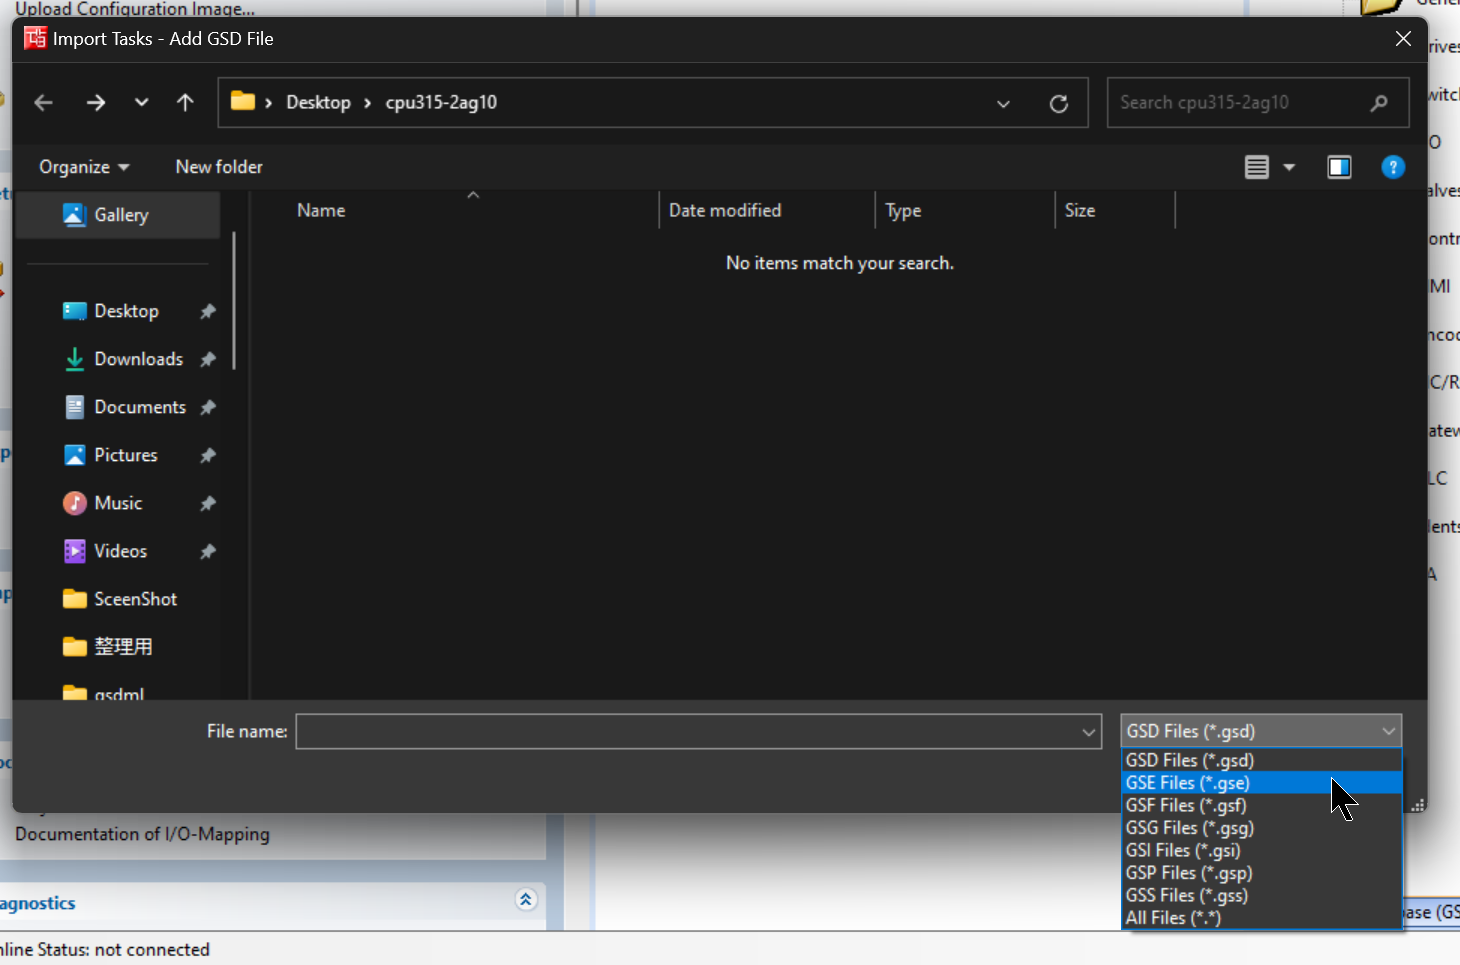
Task: Open view options dropdown arrow
Action: tap(1289, 167)
